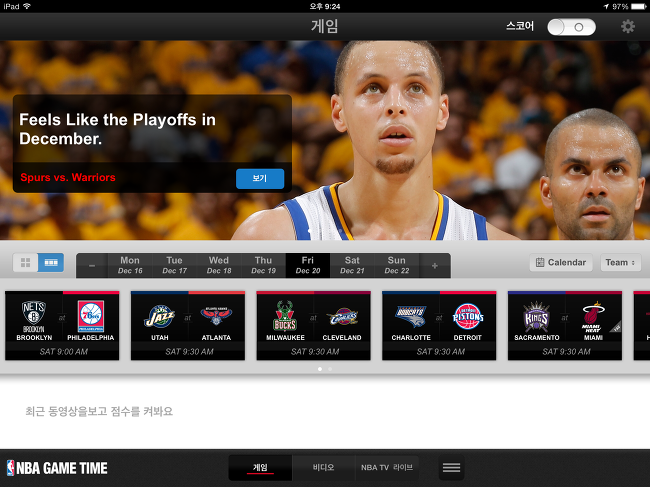Image resolution: width=650 pixels, height=487 pixels.
Task: Switch to the 게임 games tab
Action: [x=260, y=468]
